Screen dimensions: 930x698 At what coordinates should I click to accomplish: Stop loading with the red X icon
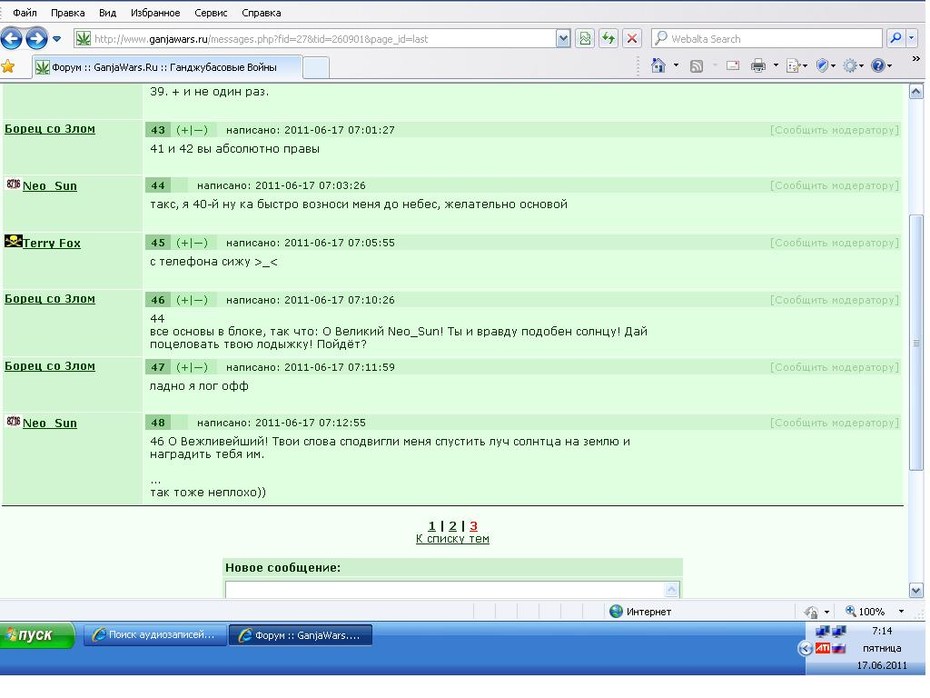pyautogui.click(x=632, y=39)
